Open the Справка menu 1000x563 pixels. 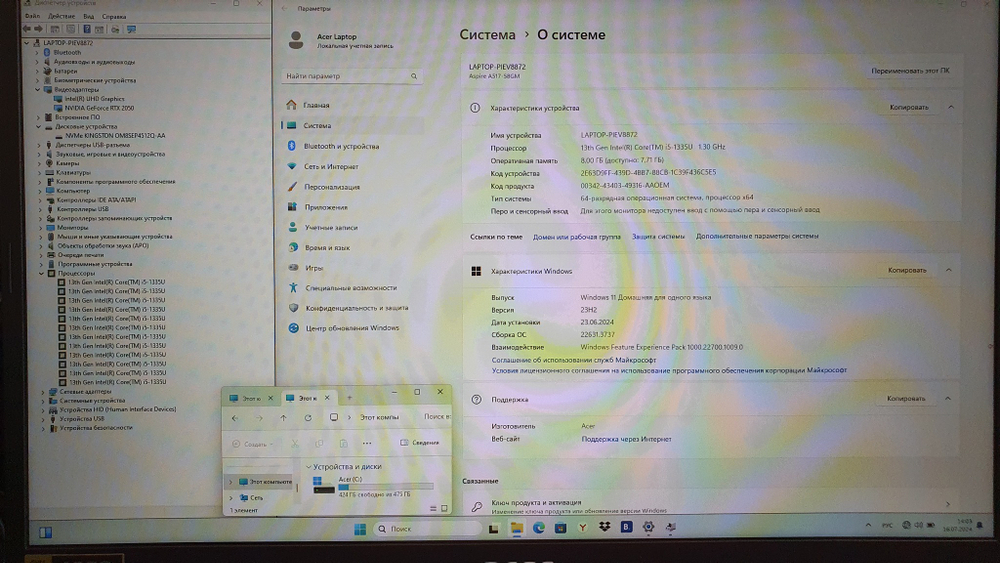114,16
